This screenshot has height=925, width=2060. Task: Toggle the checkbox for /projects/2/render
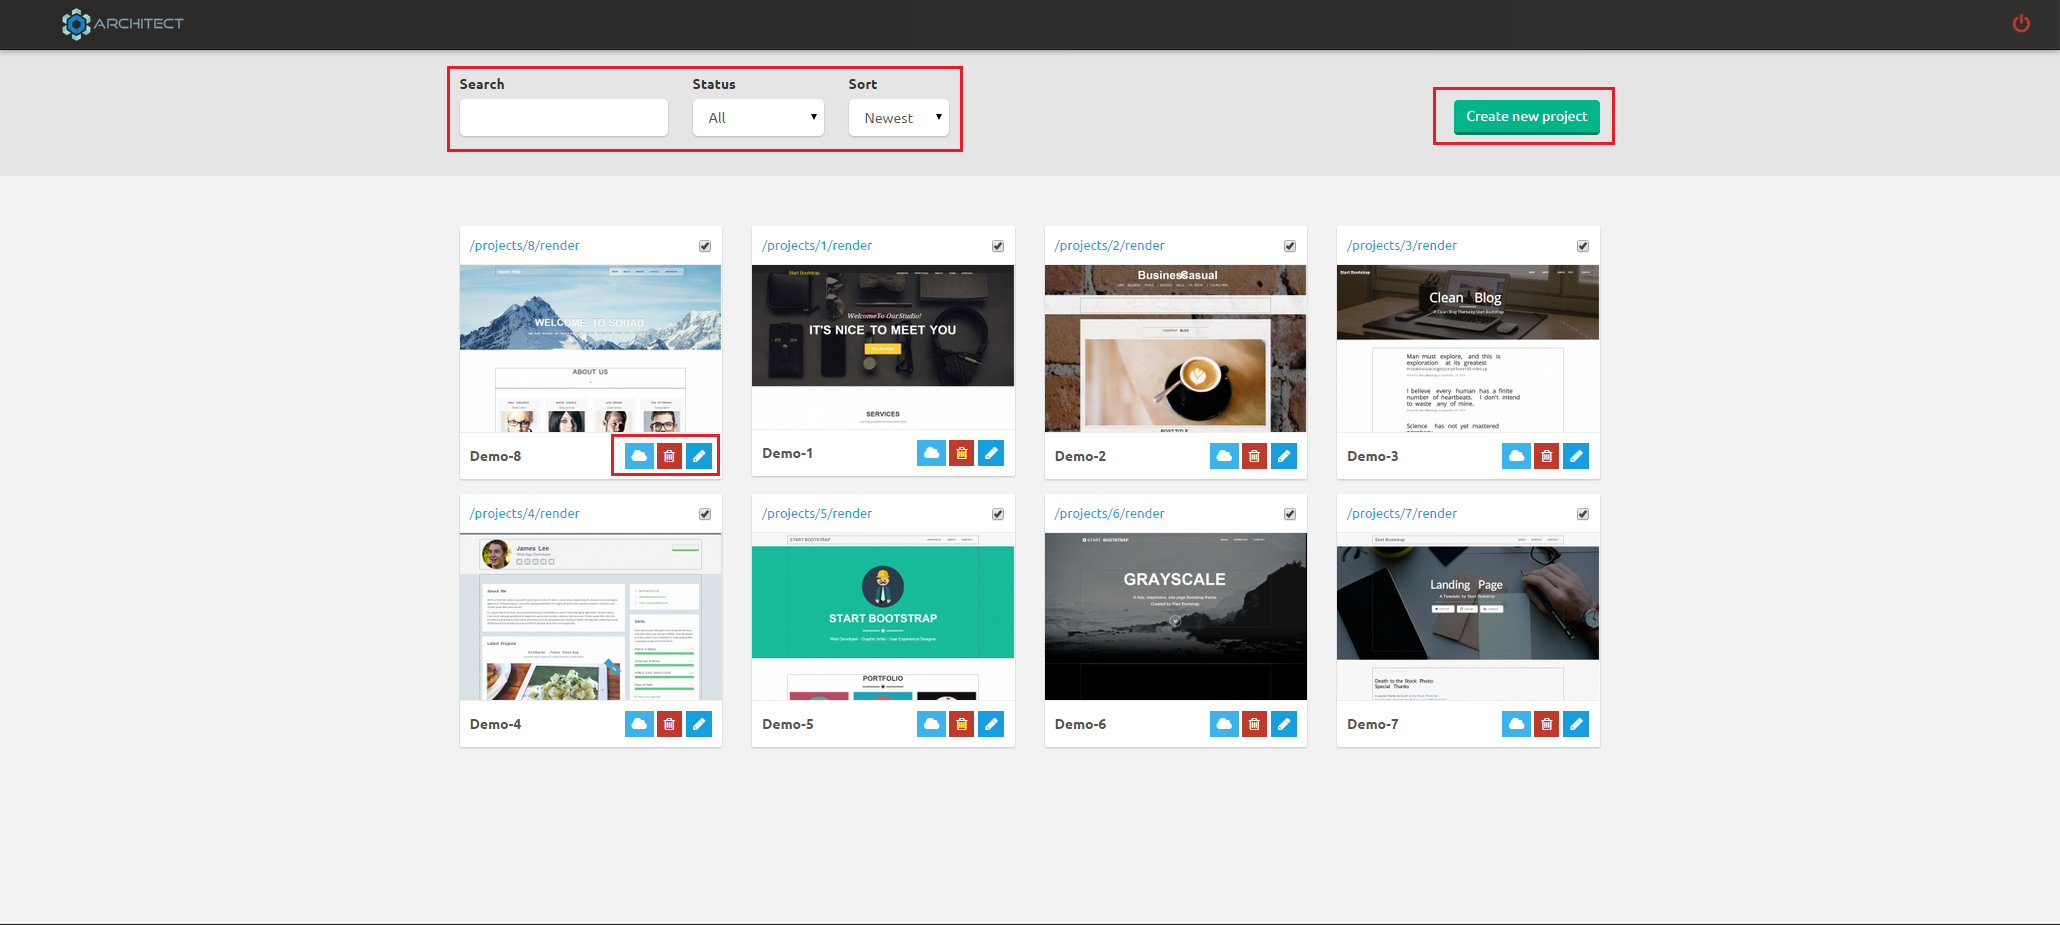tap(1290, 246)
